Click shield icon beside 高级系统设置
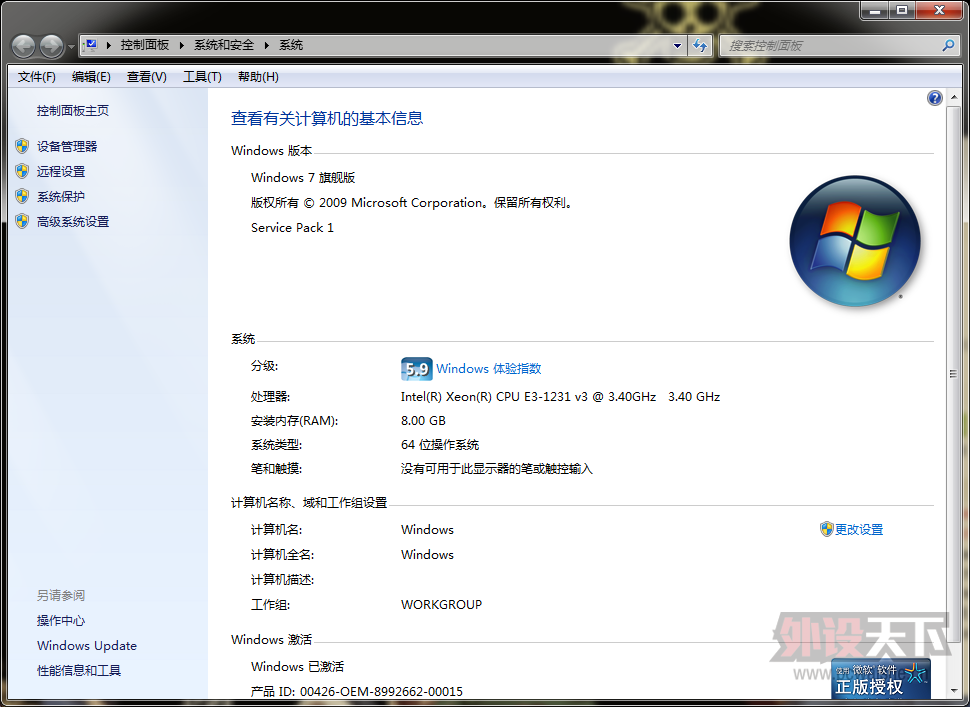 [22, 221]
